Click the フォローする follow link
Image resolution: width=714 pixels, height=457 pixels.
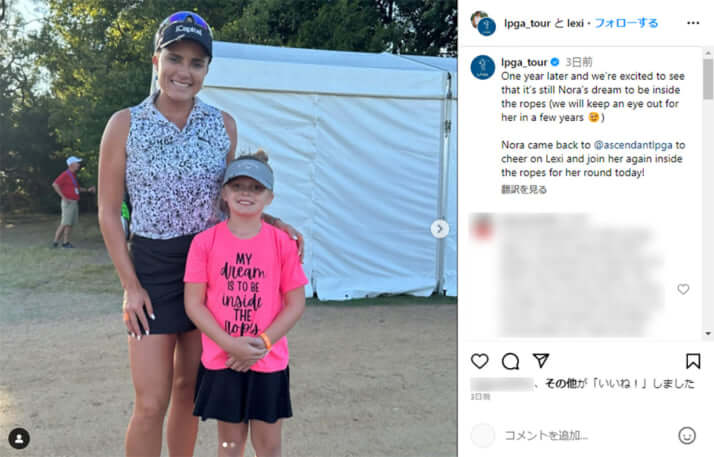[626, 23]
